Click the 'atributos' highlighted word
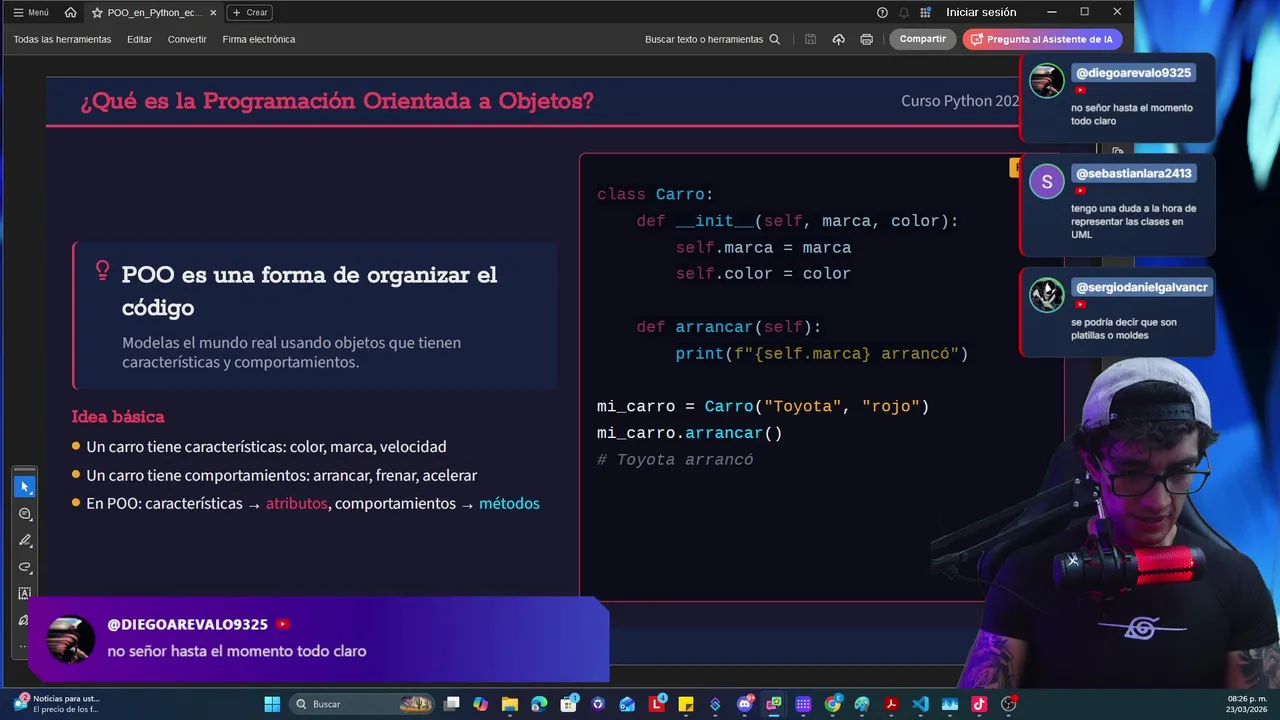 click(296, 503)
